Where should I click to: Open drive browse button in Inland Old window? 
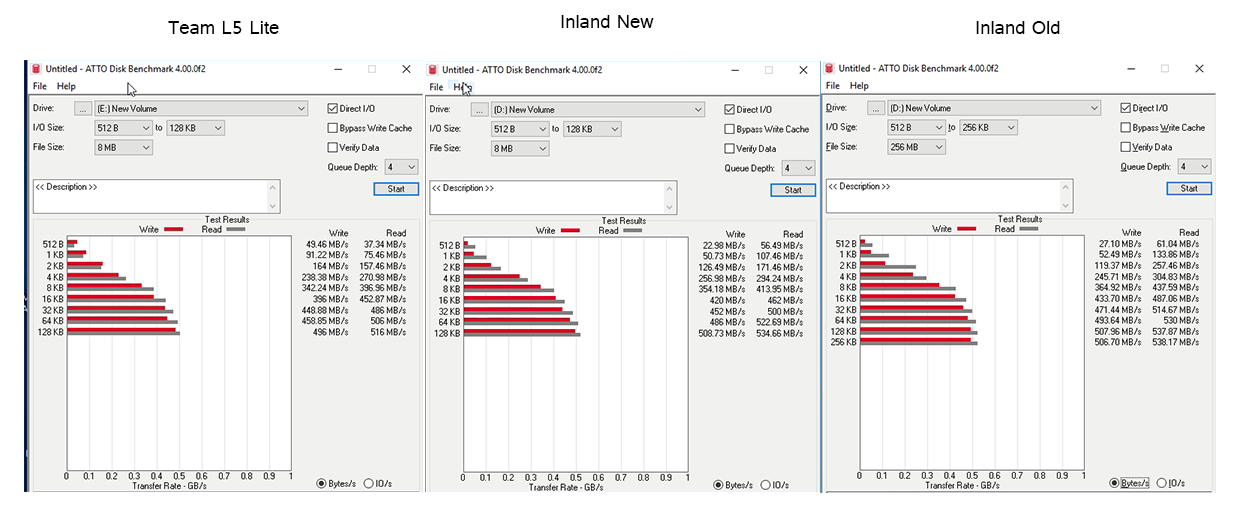coord(876,107)
